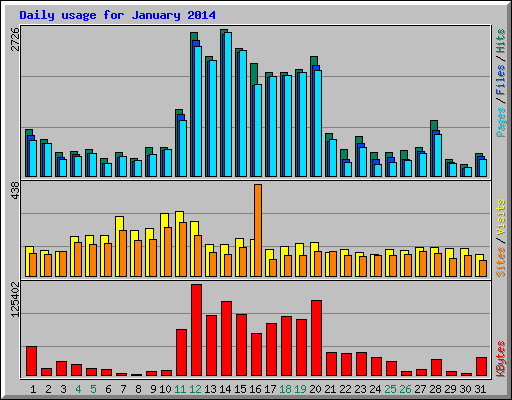This screenshot has height=400, width=512.
Task: Click the red KBytes bar for day 31
Action: pyautogui.click(x=481, y=367)
